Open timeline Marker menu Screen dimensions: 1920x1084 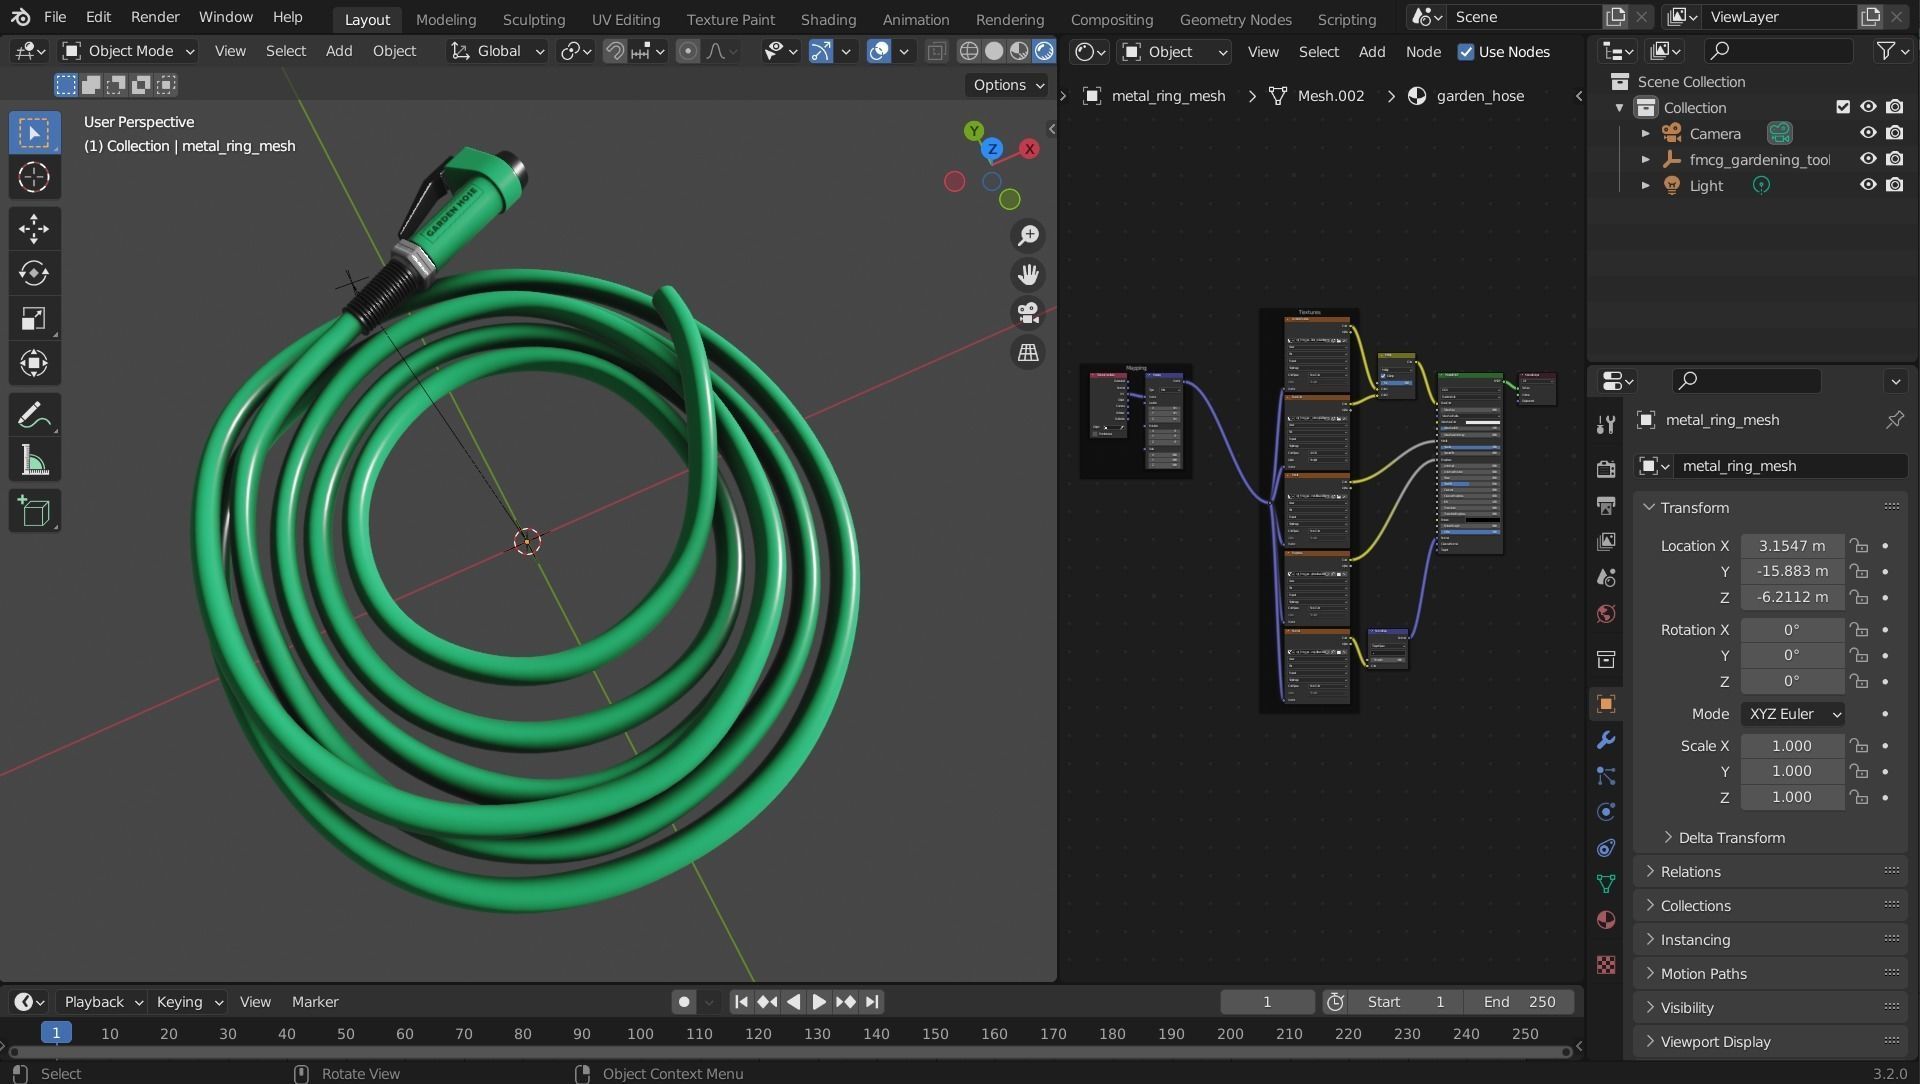pos(315,1002)
